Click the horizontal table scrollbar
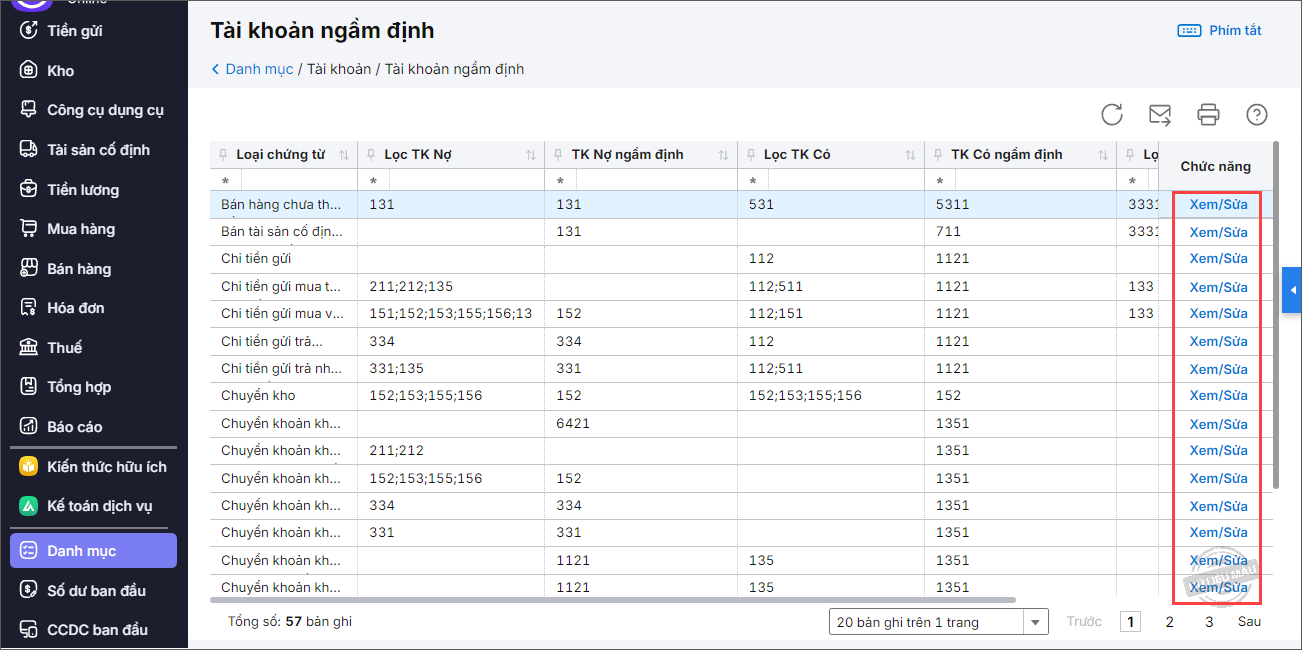The height and width of the screenshot is (650, 1302). pos(613,600)
